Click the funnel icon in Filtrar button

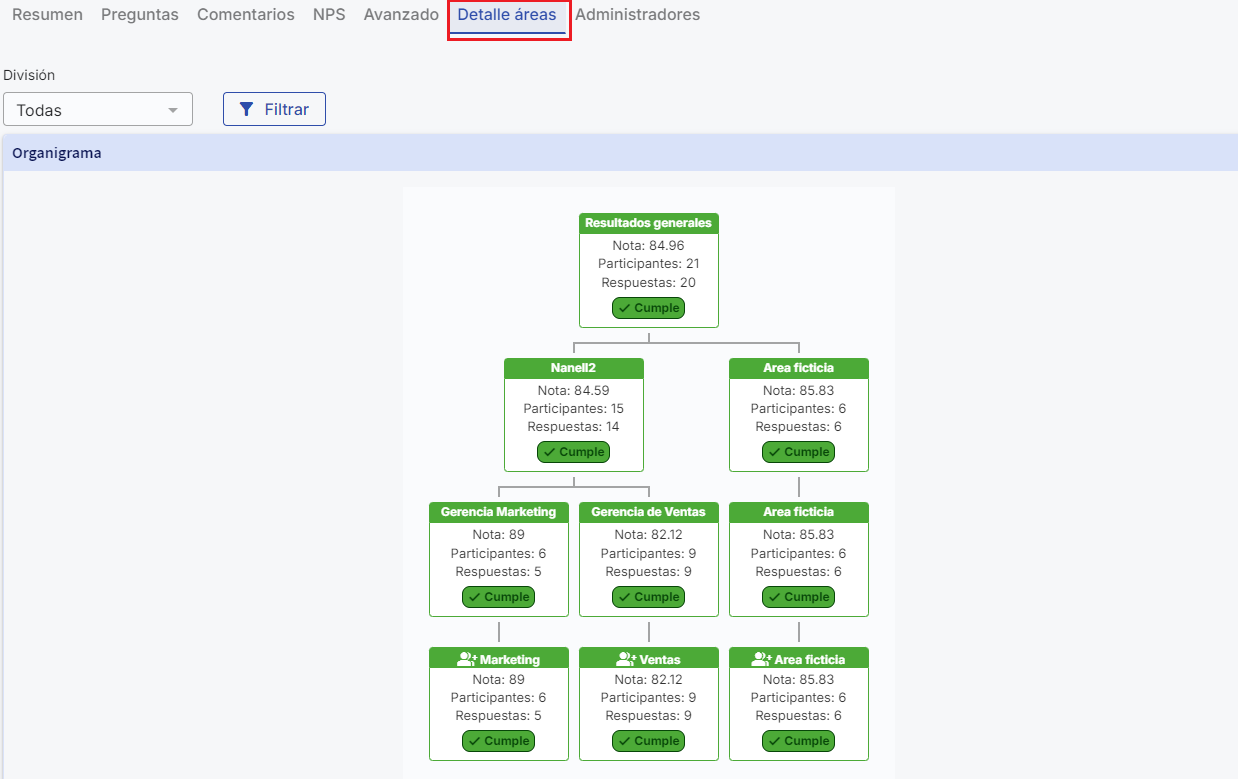pyautogui.click(x=247, y=110)
